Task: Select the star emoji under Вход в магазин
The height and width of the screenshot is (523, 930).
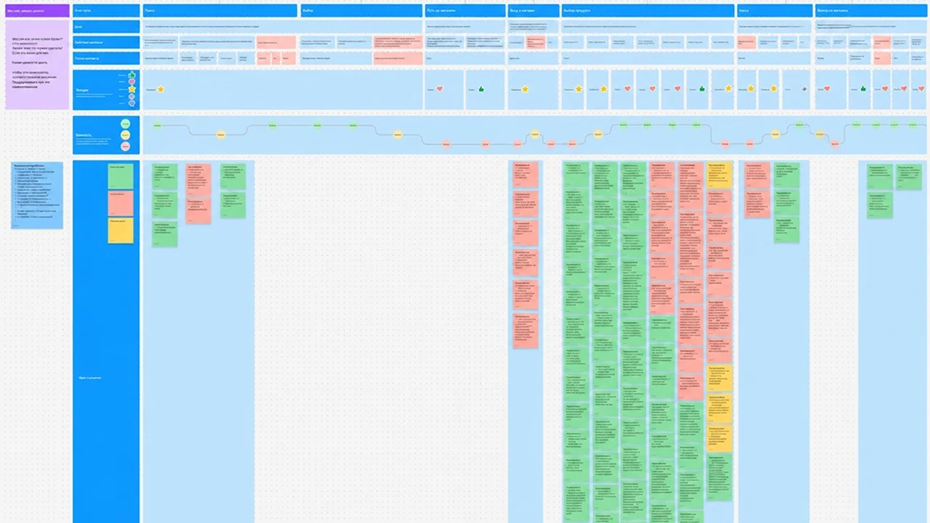Action: (x=525, y=90)
